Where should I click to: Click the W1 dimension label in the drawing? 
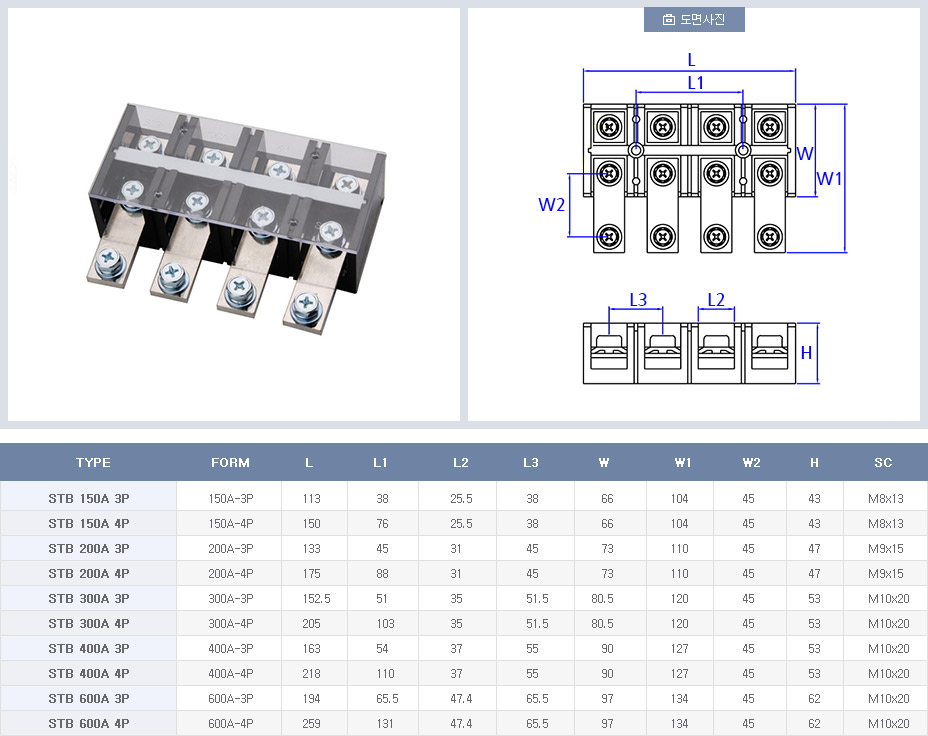pos(829,178)
